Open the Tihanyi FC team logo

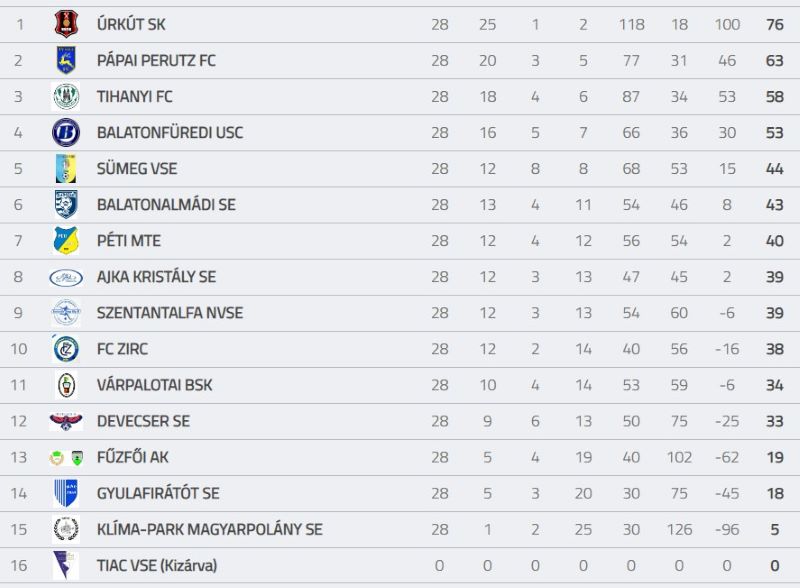click(66, 96)
